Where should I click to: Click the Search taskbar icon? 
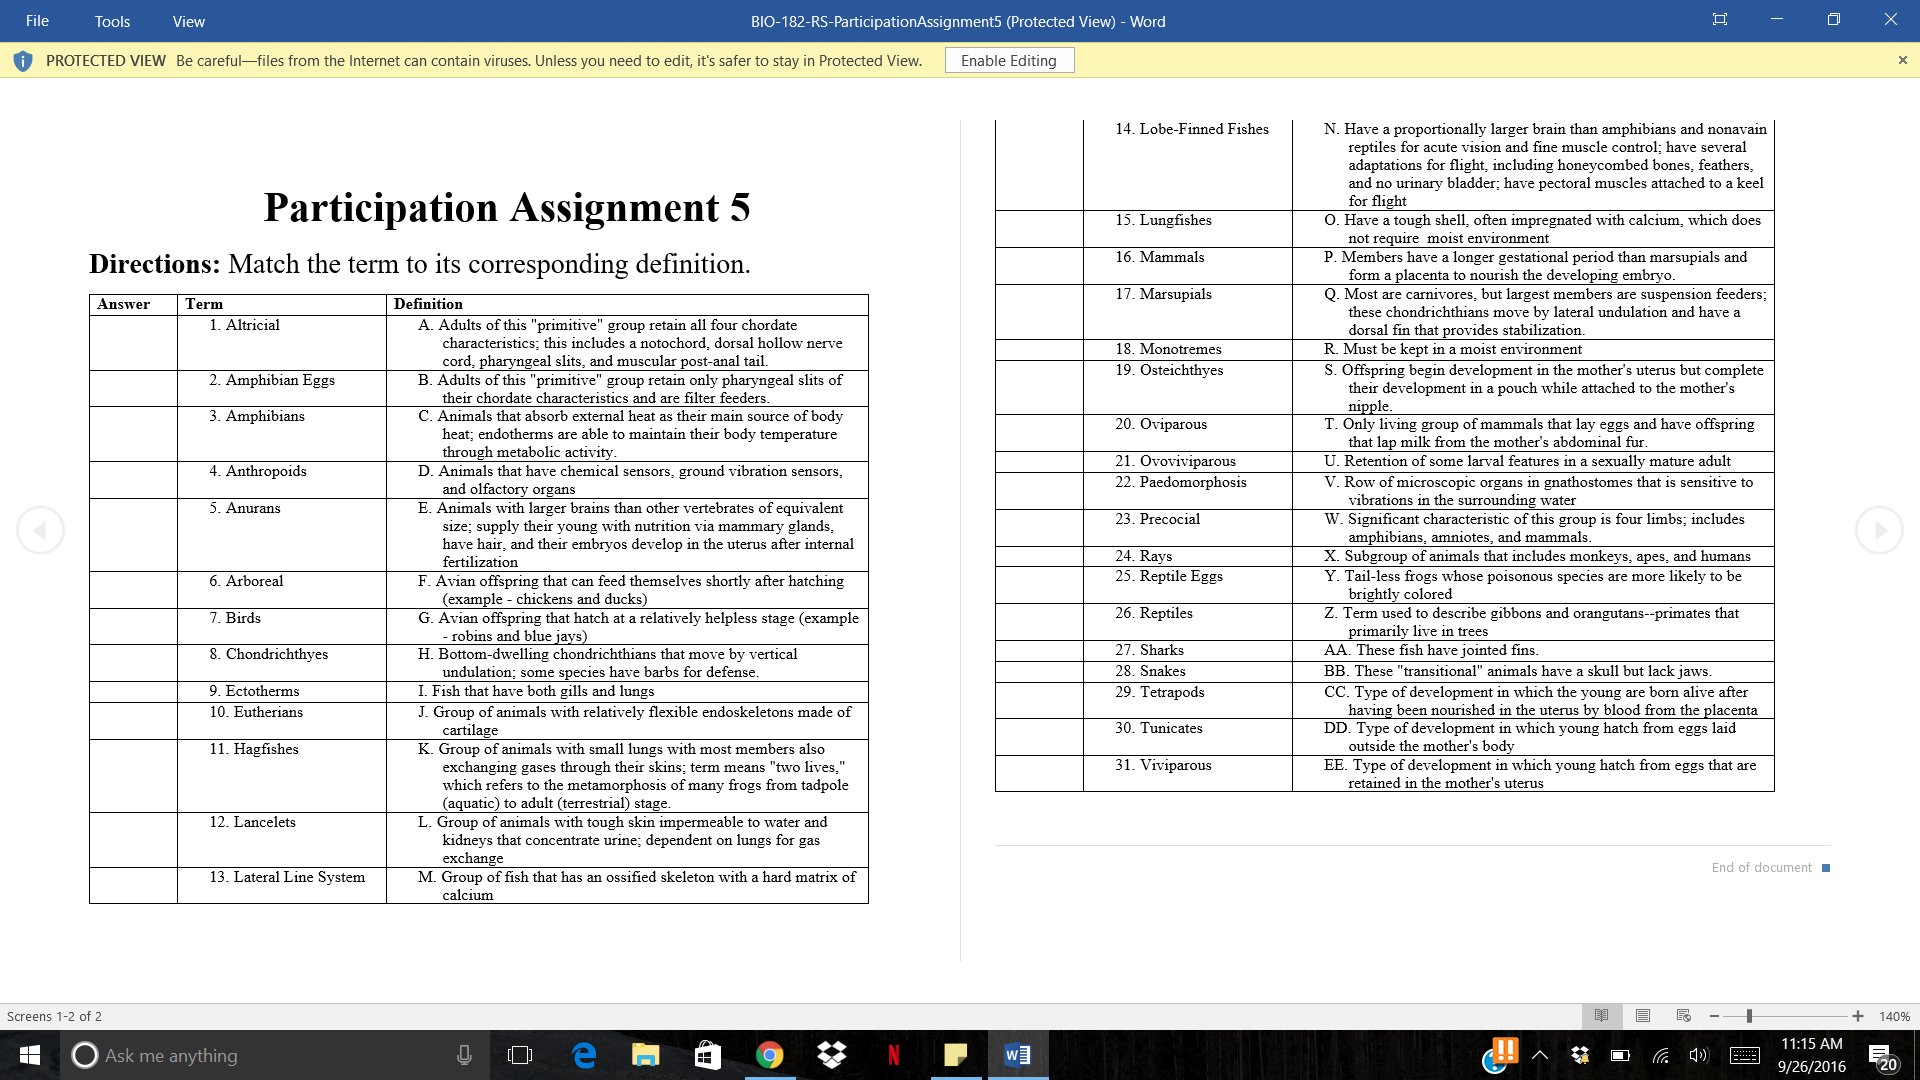82,1055
